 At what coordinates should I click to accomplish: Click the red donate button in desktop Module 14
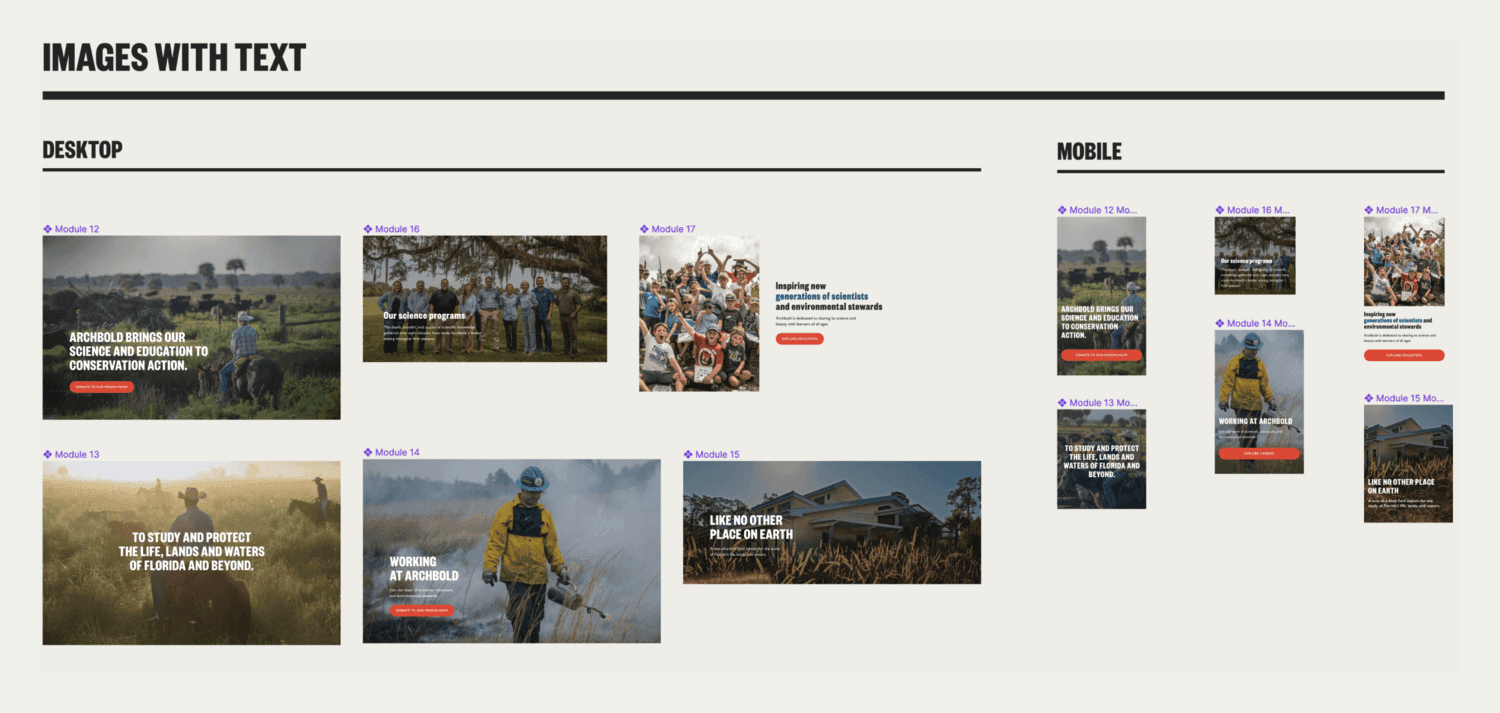(x=422, y=610)
